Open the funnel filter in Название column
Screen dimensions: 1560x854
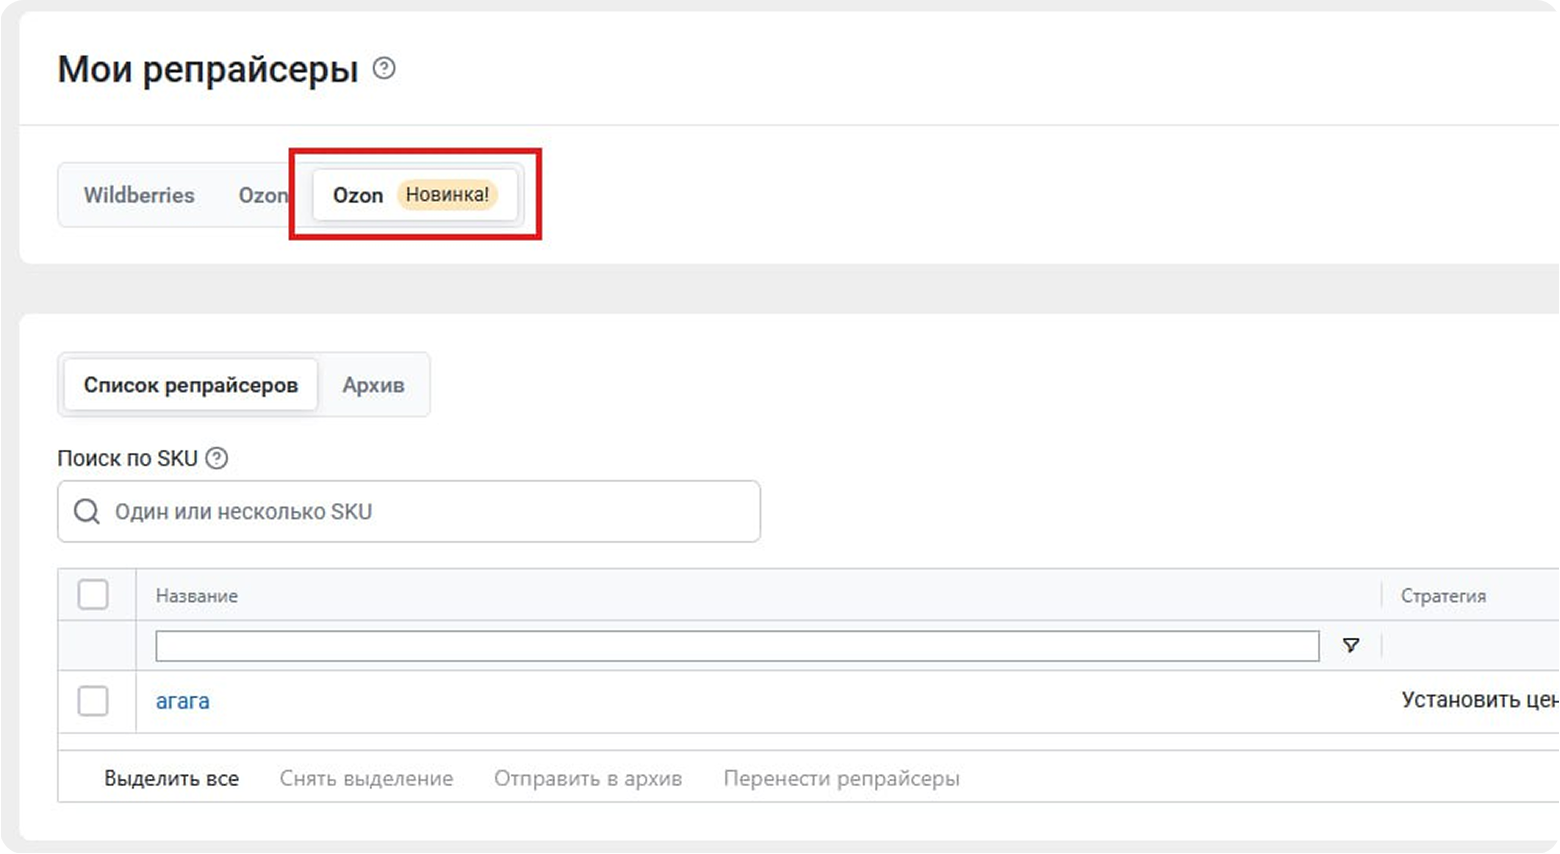(1350, 646)
